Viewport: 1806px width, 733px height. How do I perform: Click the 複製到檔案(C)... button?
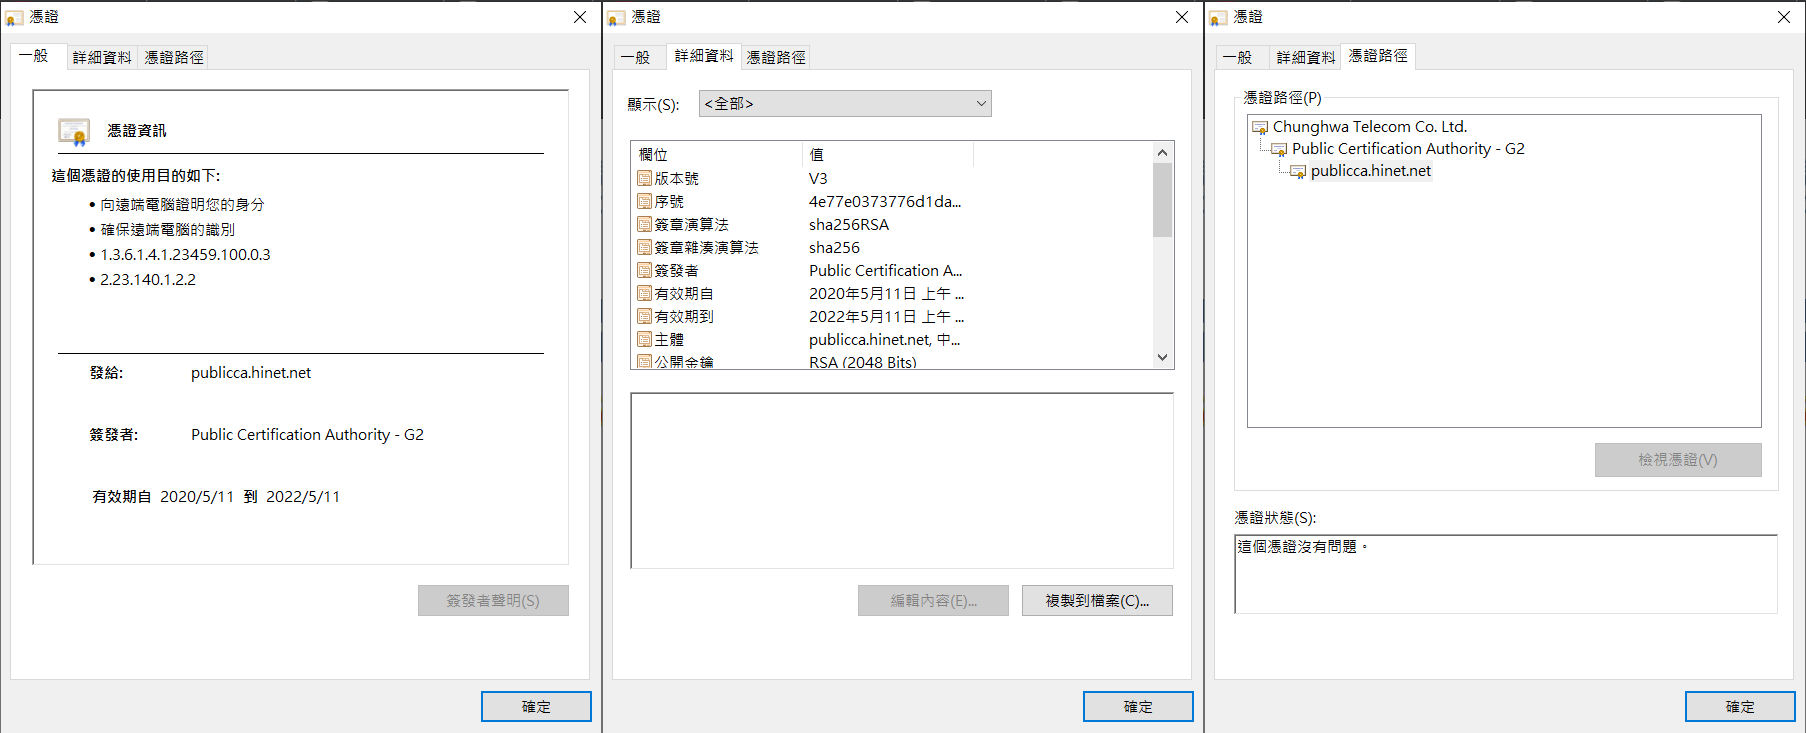[1097, 601]
